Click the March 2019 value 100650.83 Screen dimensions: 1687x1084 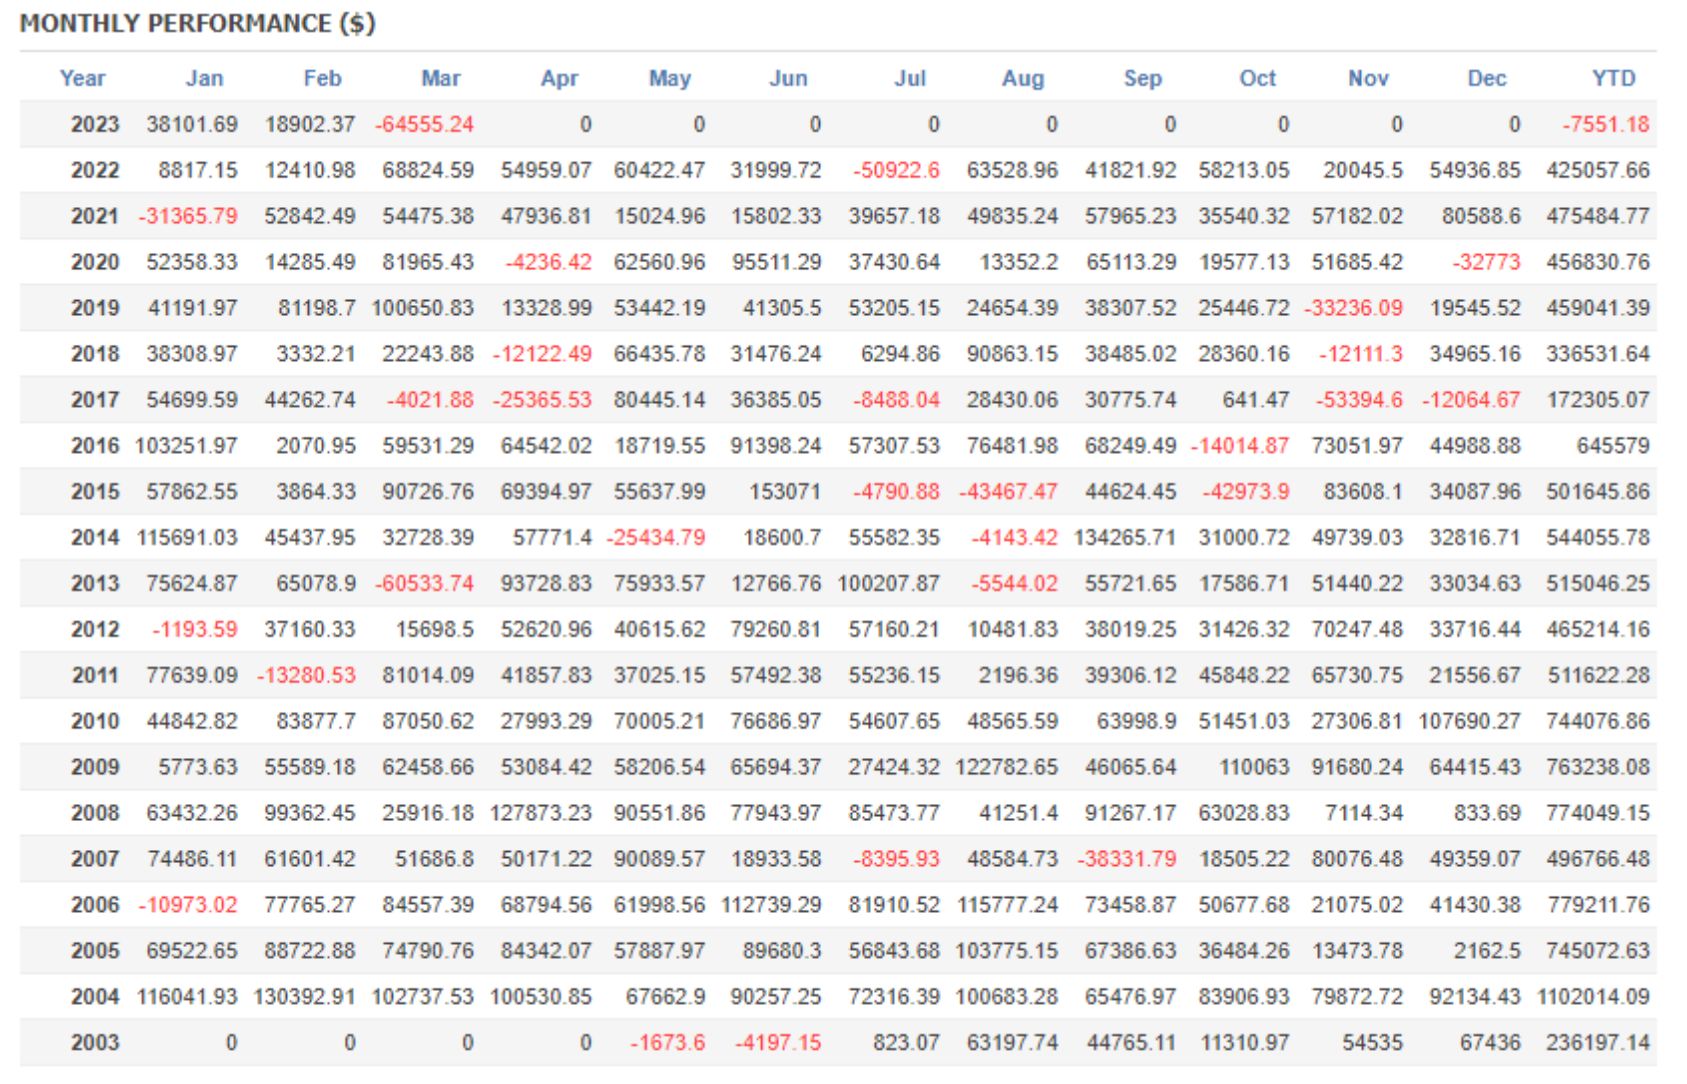(x=423, y=308)
